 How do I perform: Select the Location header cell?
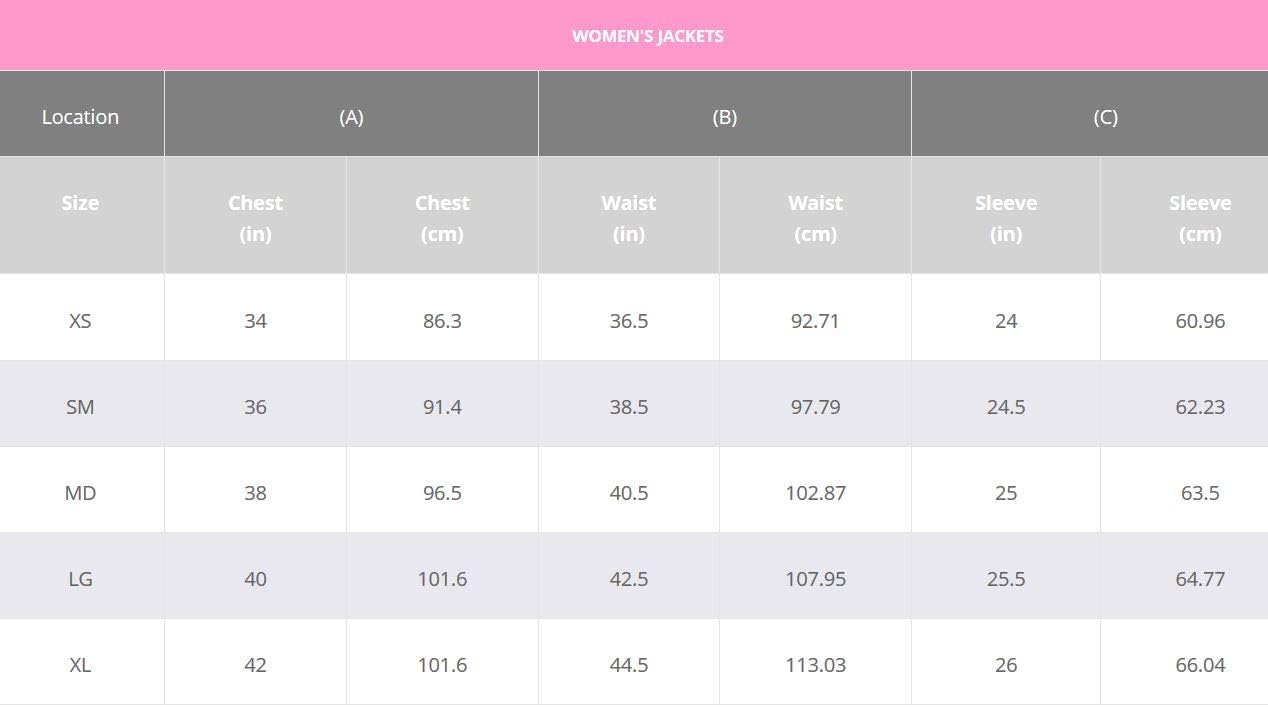click(x=80, y=117)
